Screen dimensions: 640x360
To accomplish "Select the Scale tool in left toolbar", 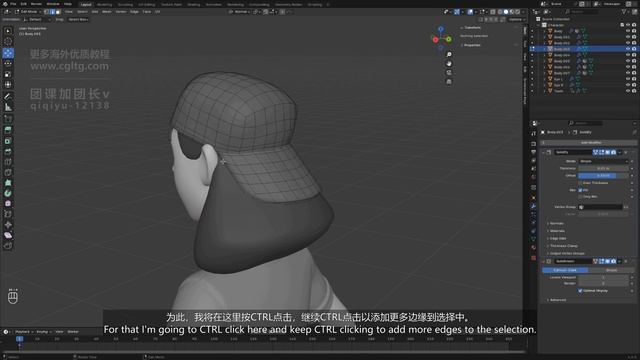I will pyautogui.click(x=8, y=74).
